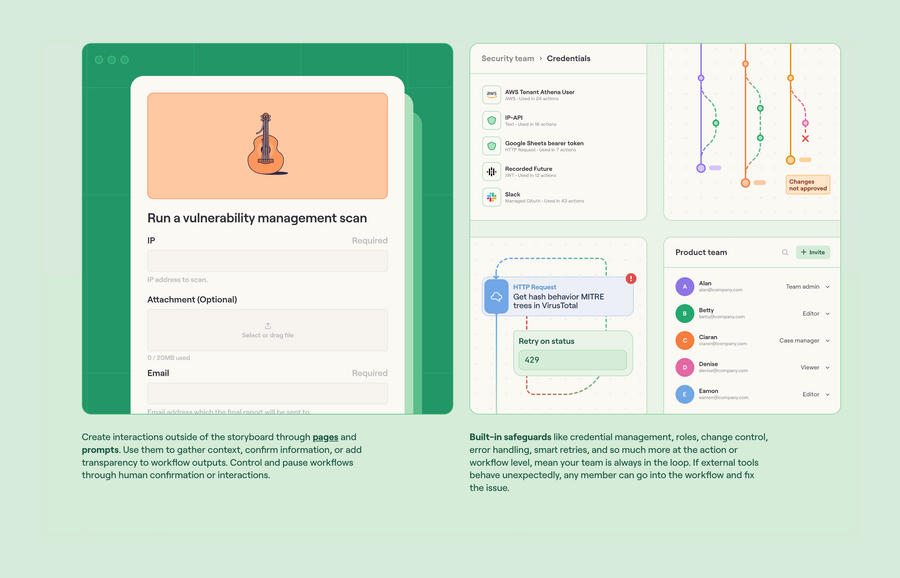The height and width of the screenshot is (578, 900).
Task: Click Denise's pink avatar circle
Action: (684, 367)
